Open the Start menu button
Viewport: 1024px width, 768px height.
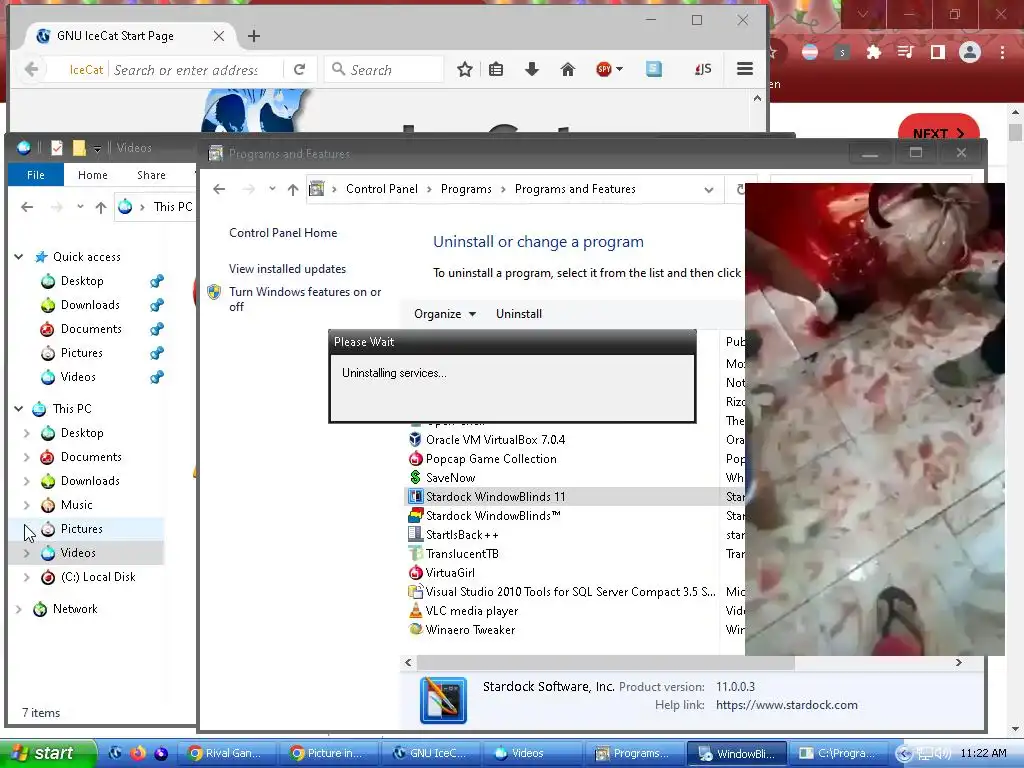click(47, 753)
